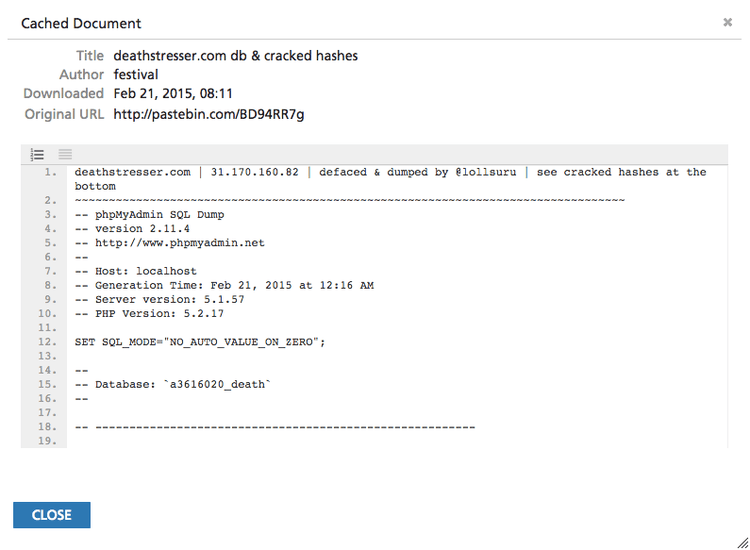Toggle the numbered list line-numbers icon
Viewport: 750px width, 550px height.
coord(37,154)
